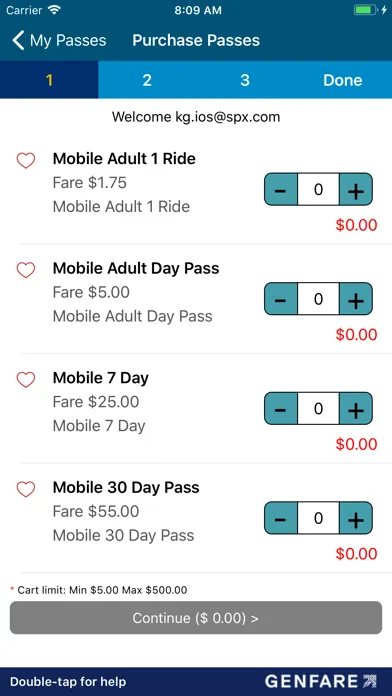The height and width of the screenshot is (696, 392).
Task: Open the Done tab
Action: click(x=343, y=80)
